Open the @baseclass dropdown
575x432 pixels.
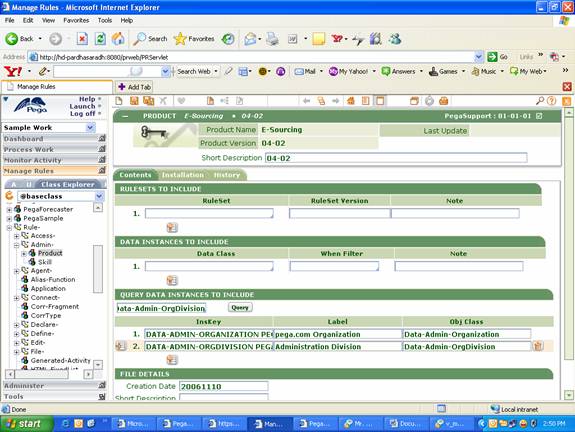[x=99, y=197]
